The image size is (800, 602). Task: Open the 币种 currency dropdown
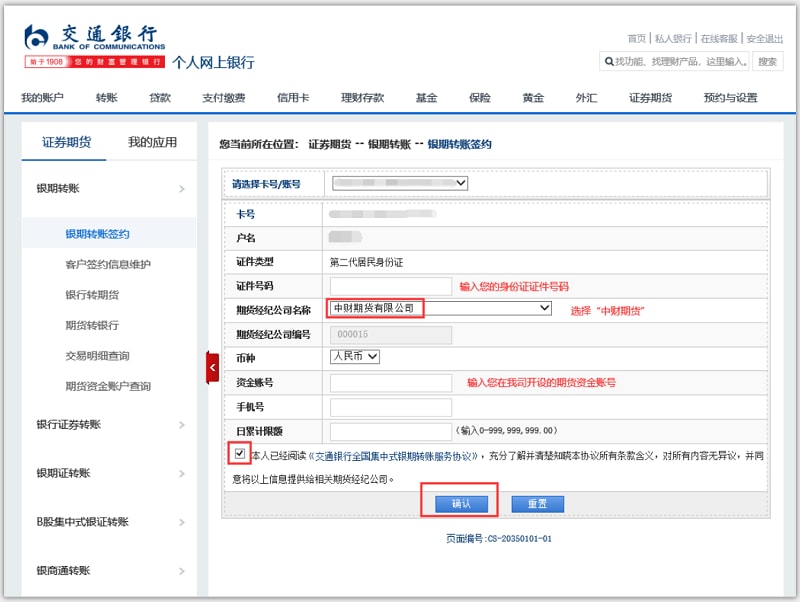(355, 356)
